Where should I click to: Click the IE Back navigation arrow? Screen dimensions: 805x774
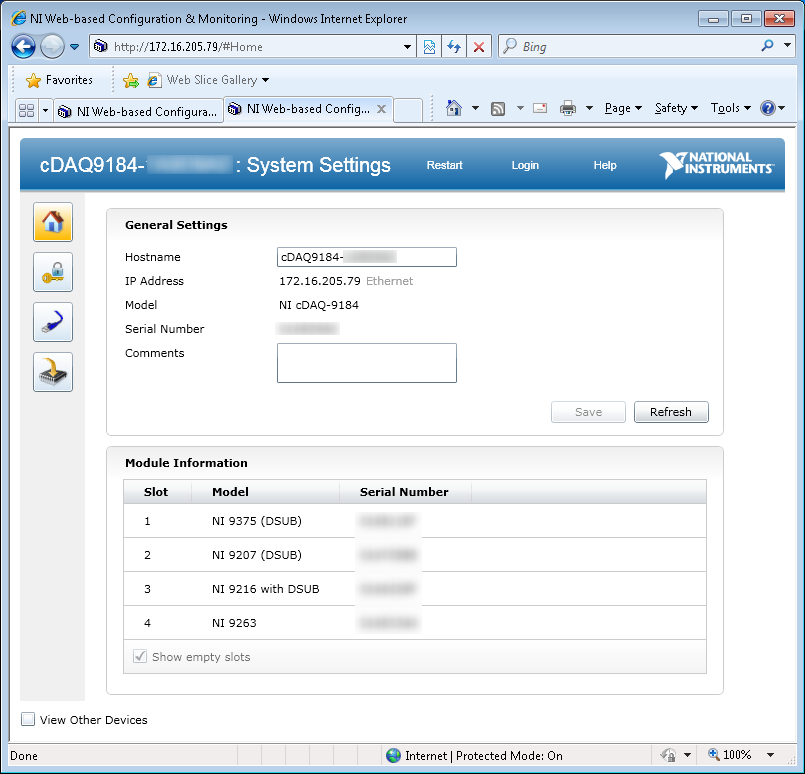pos(23,47)
